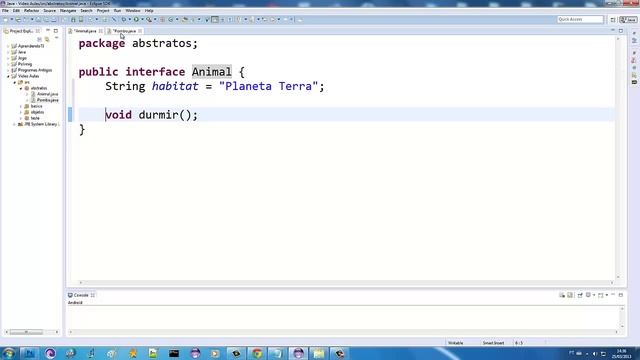This screenshot has height=360, width=640.
Task: Open the Run menu
Action: coord(117,11)
